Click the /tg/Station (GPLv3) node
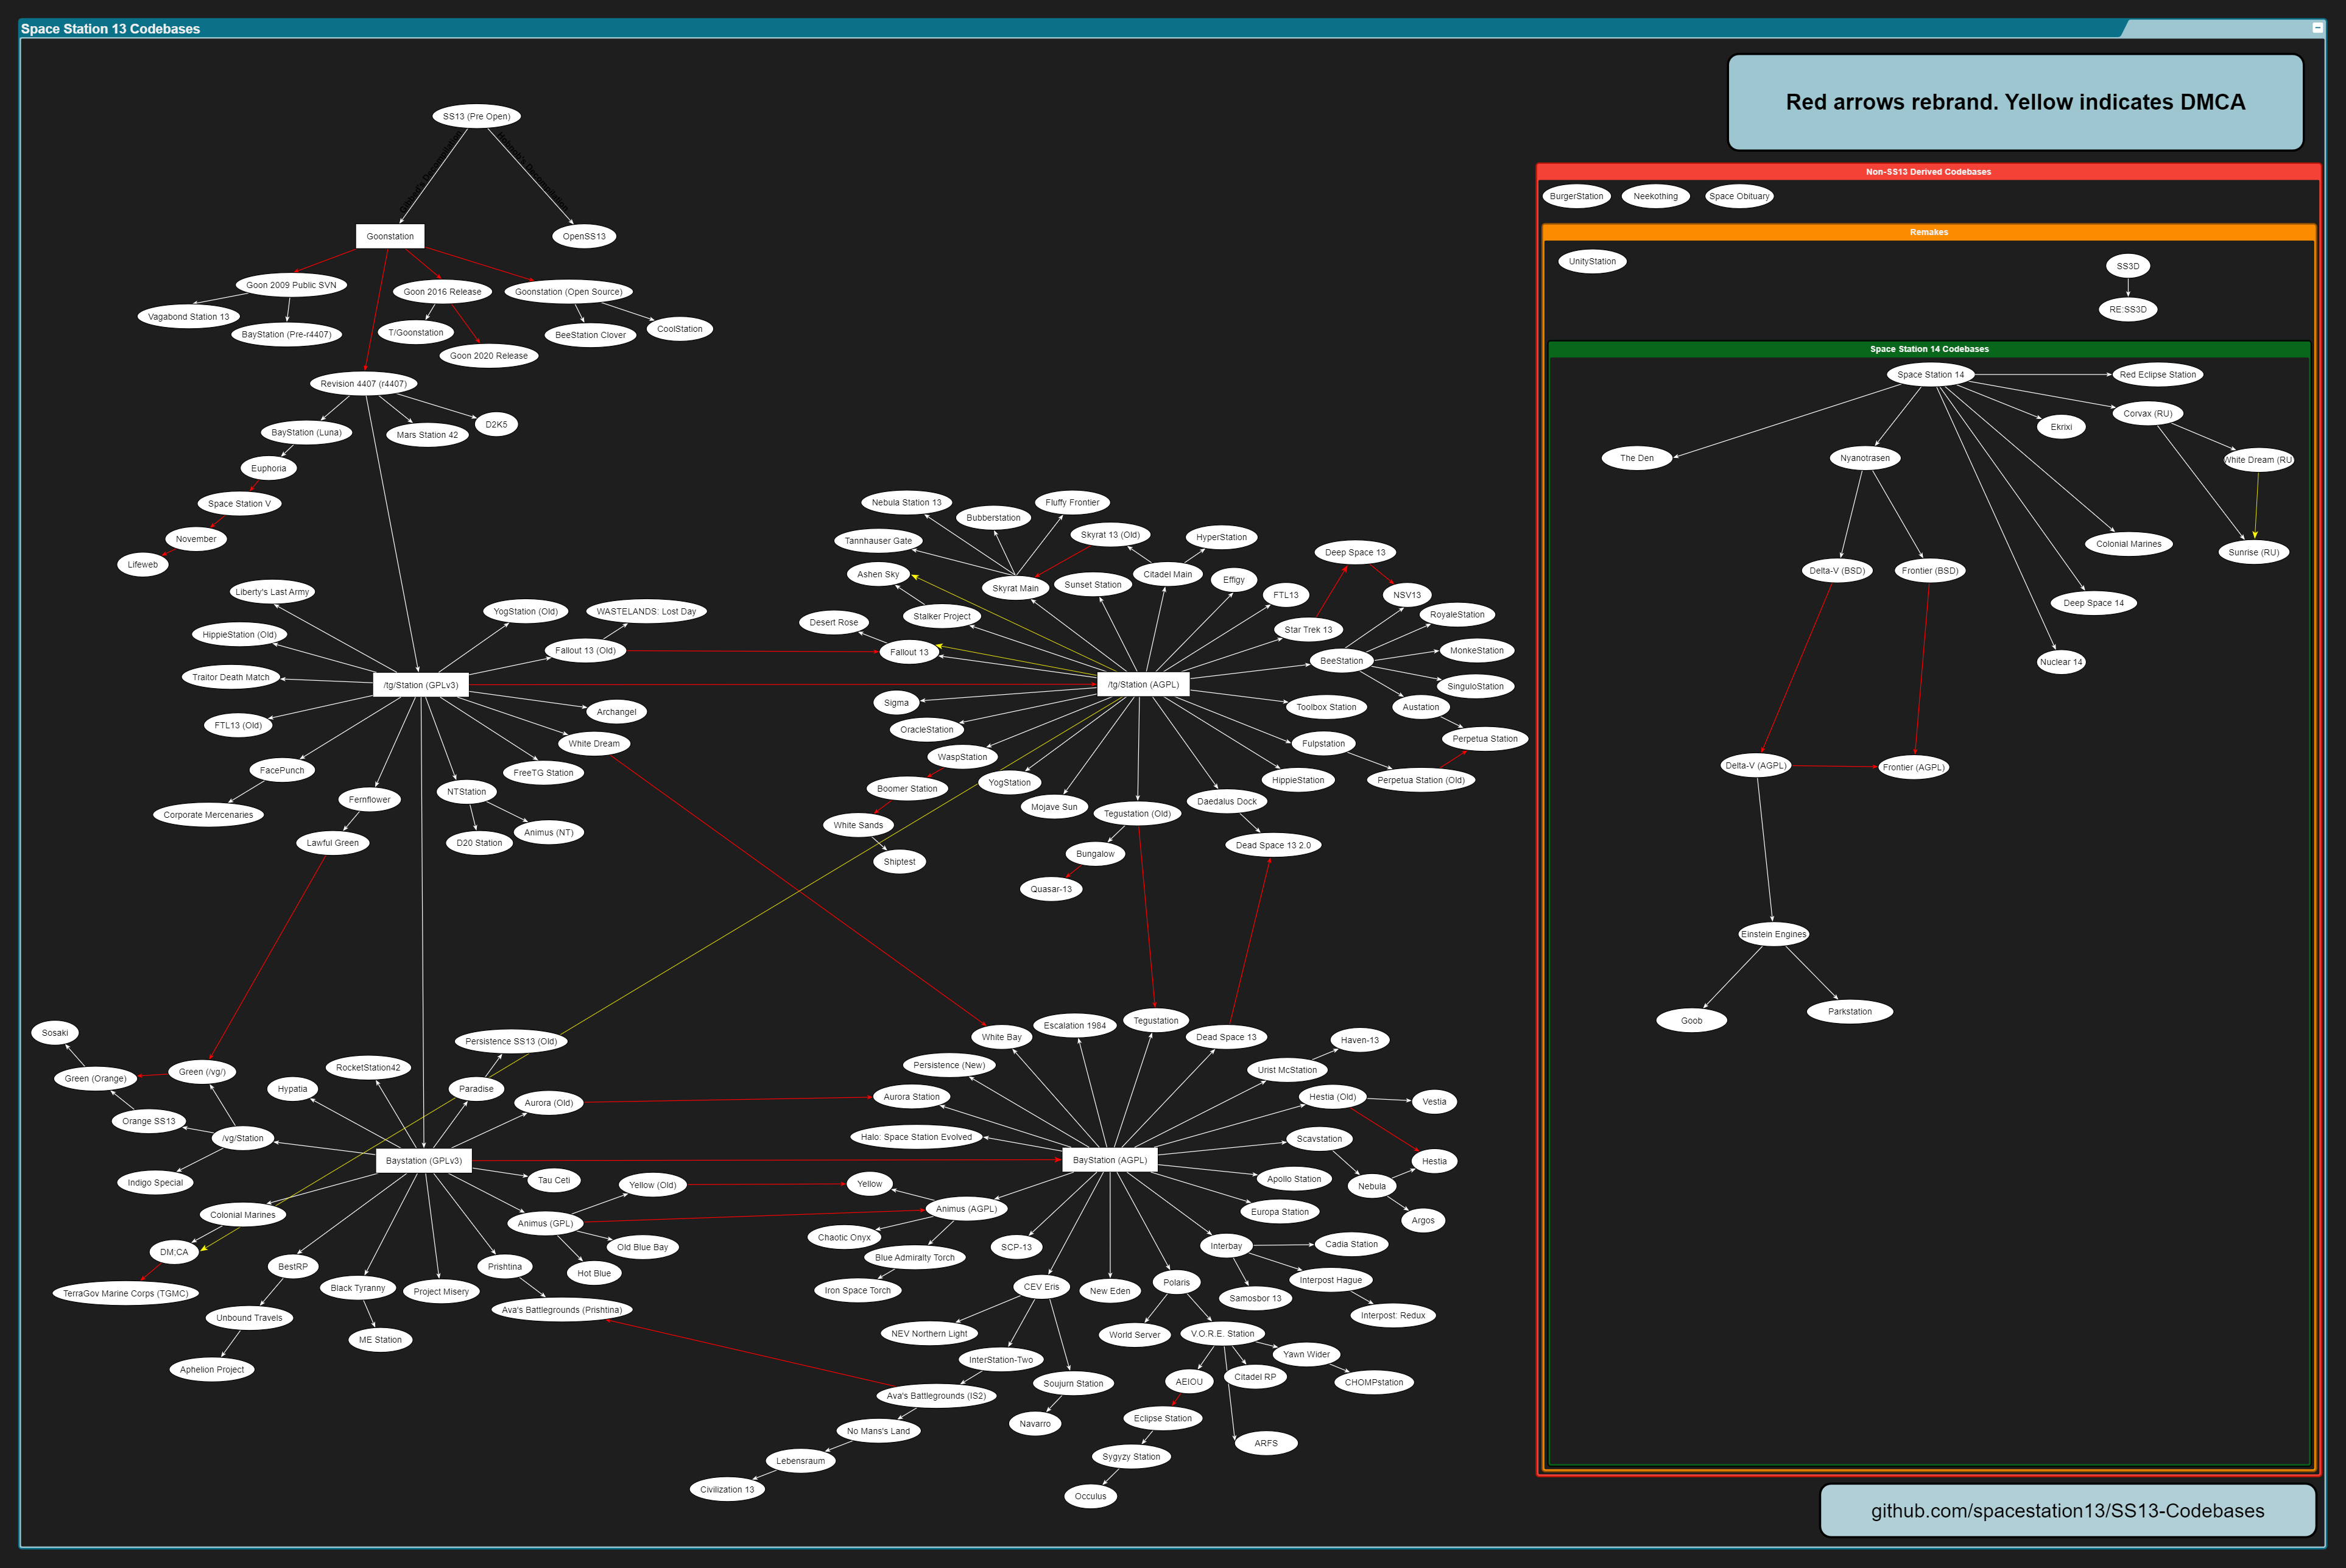This screenshot has width=2346, height=1568. tap(421, 685)
